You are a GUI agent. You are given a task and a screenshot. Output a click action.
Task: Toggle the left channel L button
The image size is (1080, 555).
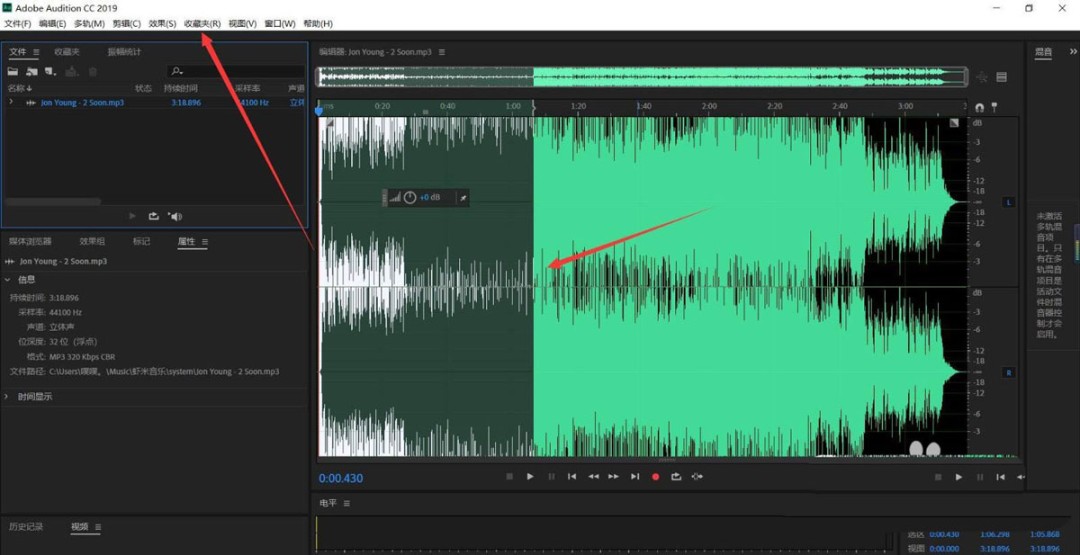pyautogui.click(x=1008, y=203)
